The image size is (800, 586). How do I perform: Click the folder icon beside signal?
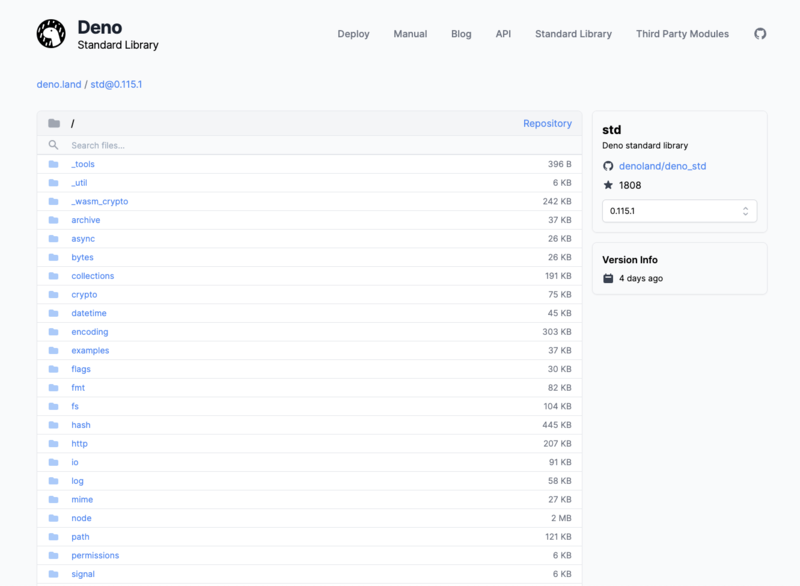coord(54,574)
